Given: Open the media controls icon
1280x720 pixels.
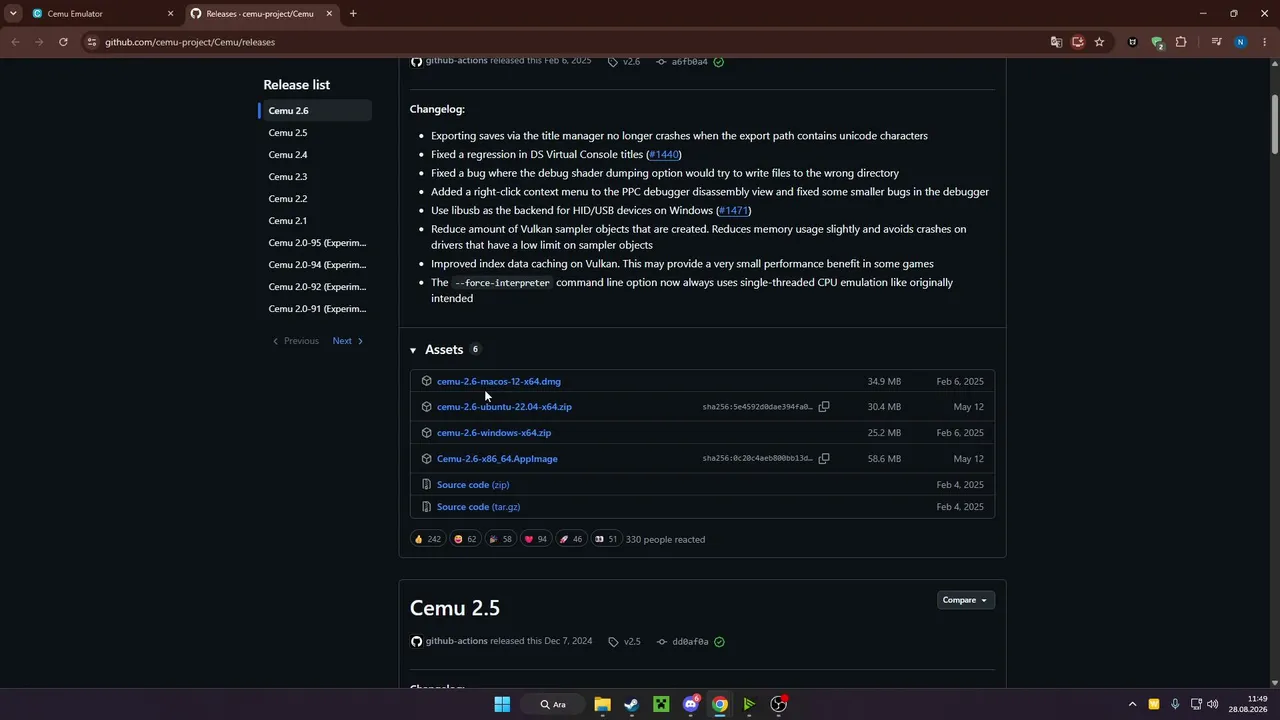Looking at the screenshot, I should [x=1216, y=42].
